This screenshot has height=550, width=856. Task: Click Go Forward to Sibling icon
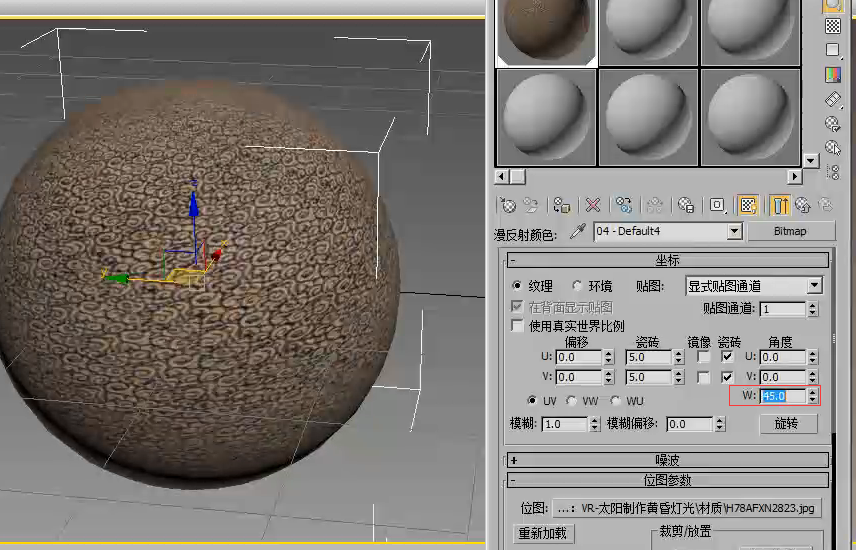pyautogui.click(x=826, y=205)
